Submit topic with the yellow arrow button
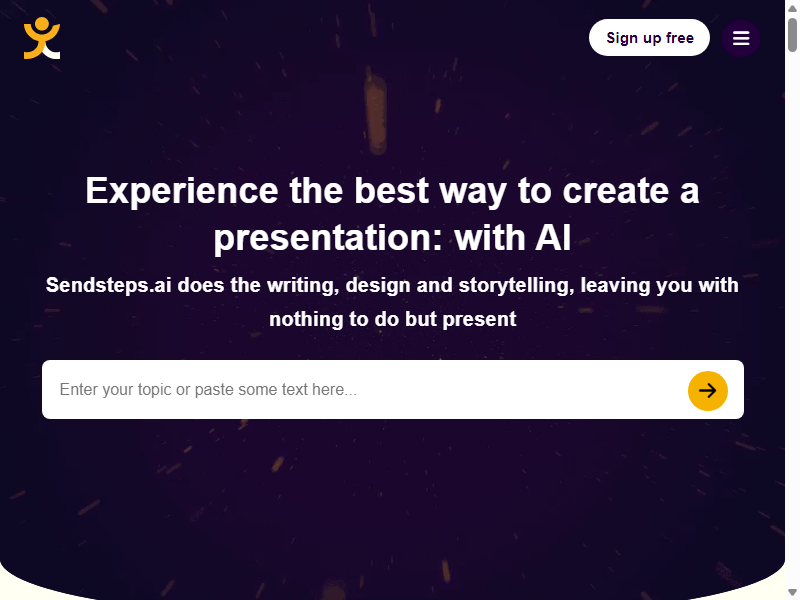The width and height of the screenshot is (800, 600). pos(708,391)
